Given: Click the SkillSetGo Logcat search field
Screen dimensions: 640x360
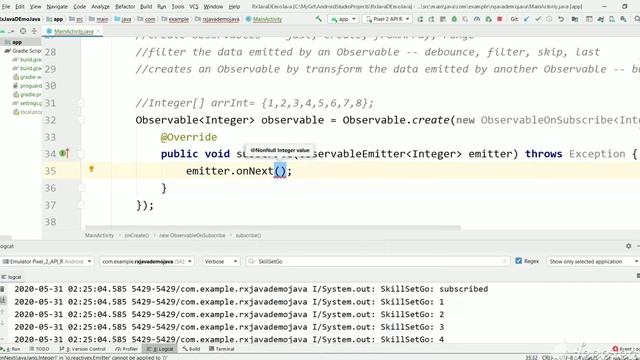Looking at the screenshot, I should point(378,261).
